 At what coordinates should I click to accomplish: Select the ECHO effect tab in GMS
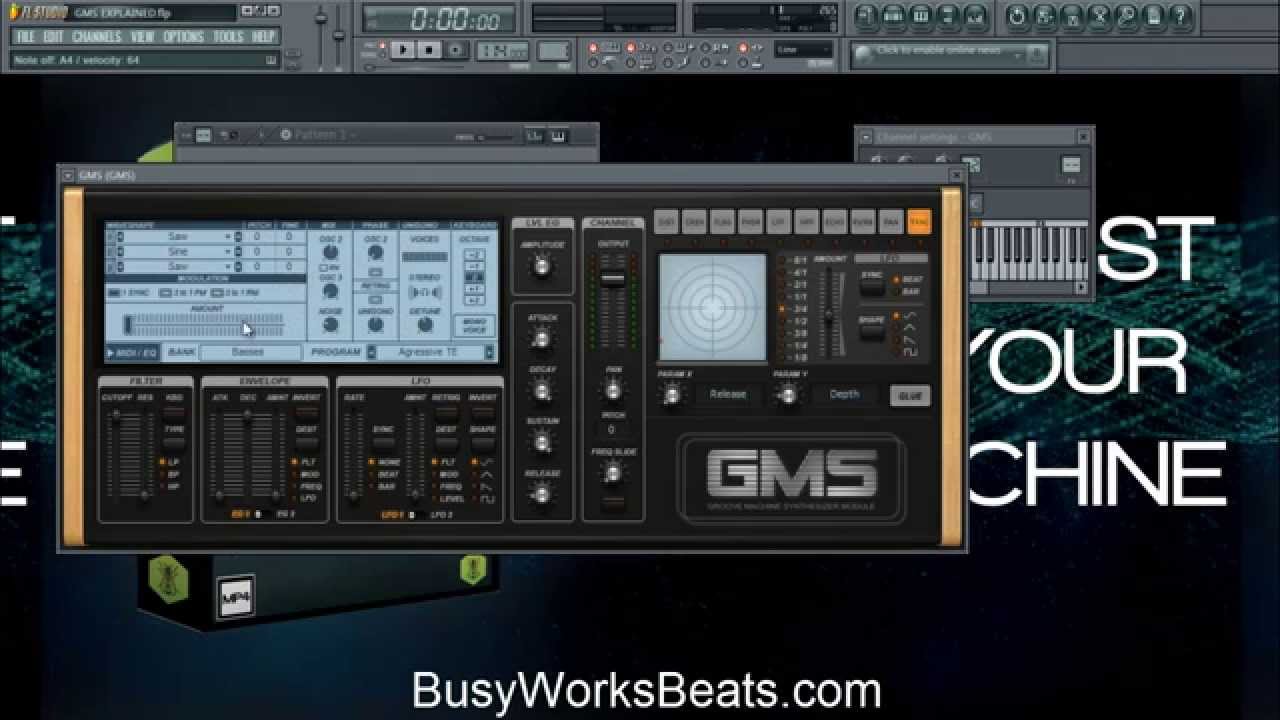(x=835, y=222)
